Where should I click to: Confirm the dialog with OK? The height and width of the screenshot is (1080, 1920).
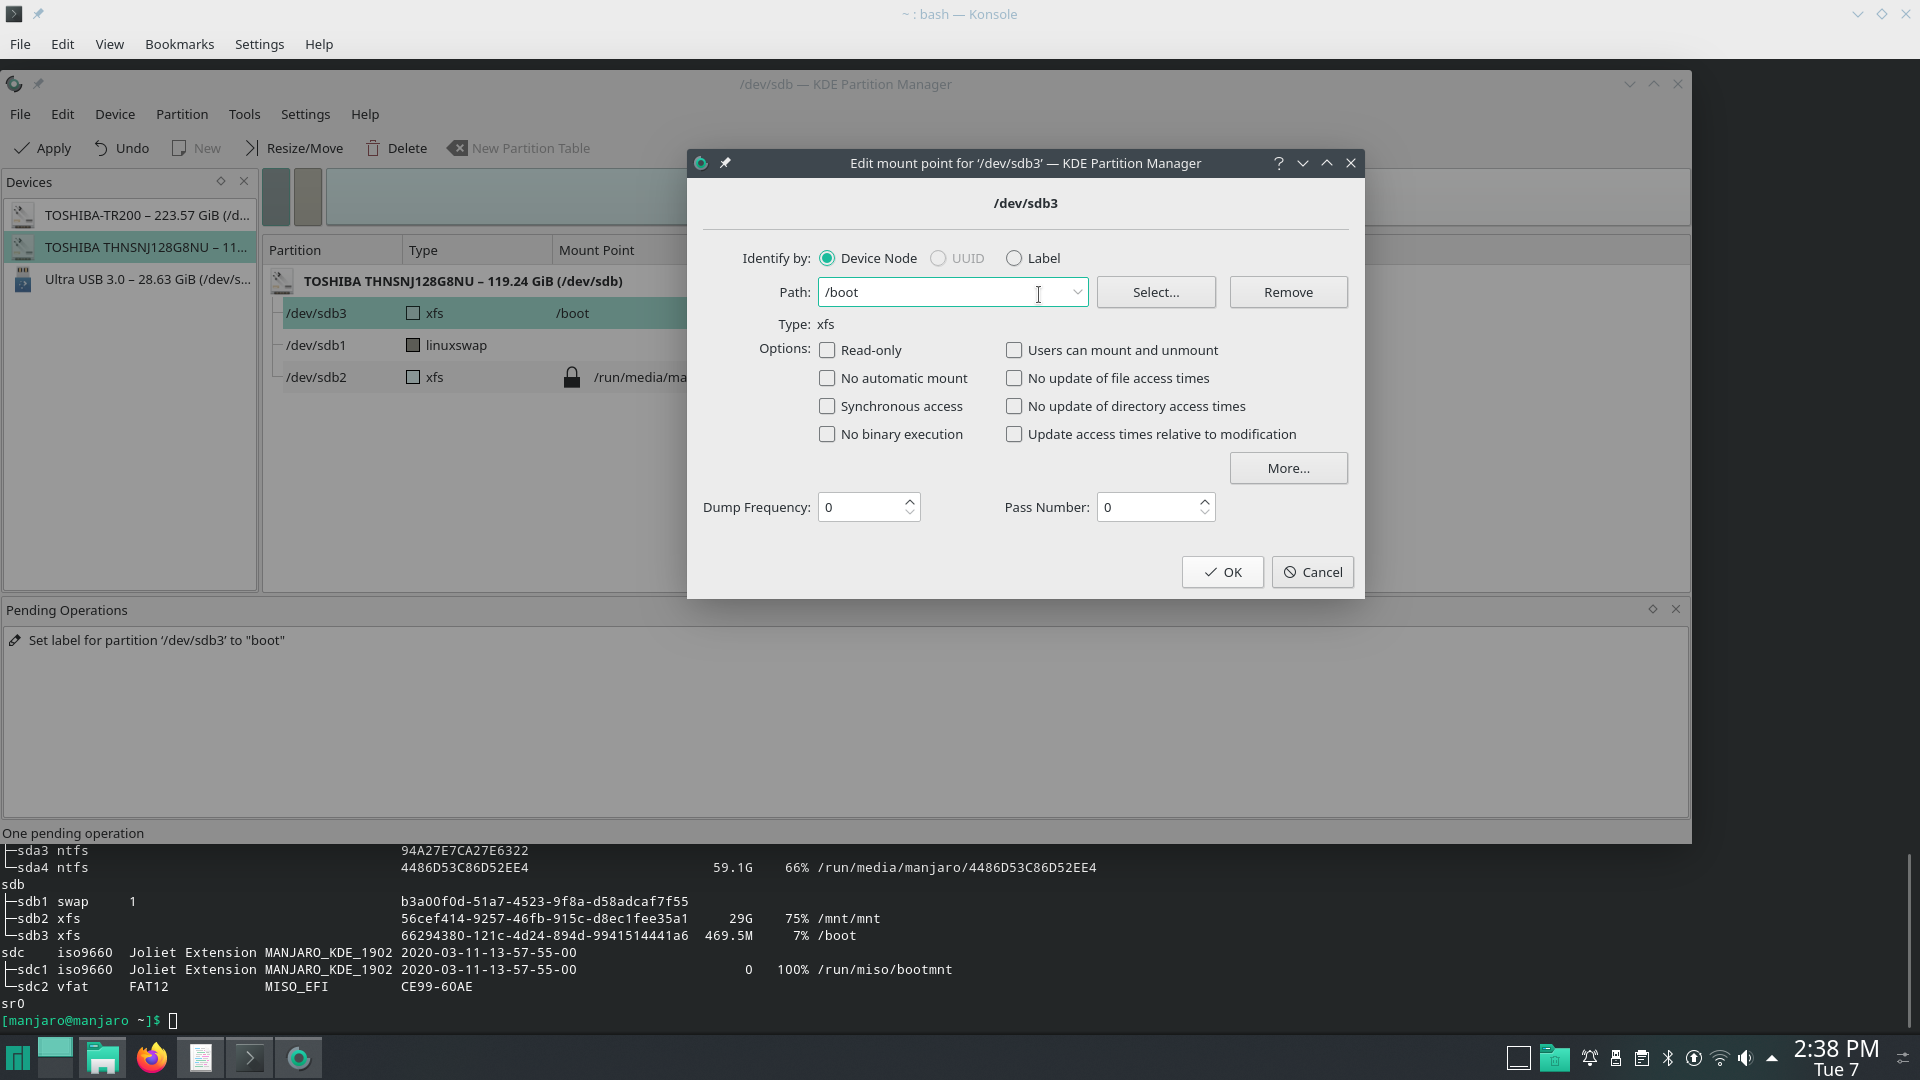[x=1222, y=572]
